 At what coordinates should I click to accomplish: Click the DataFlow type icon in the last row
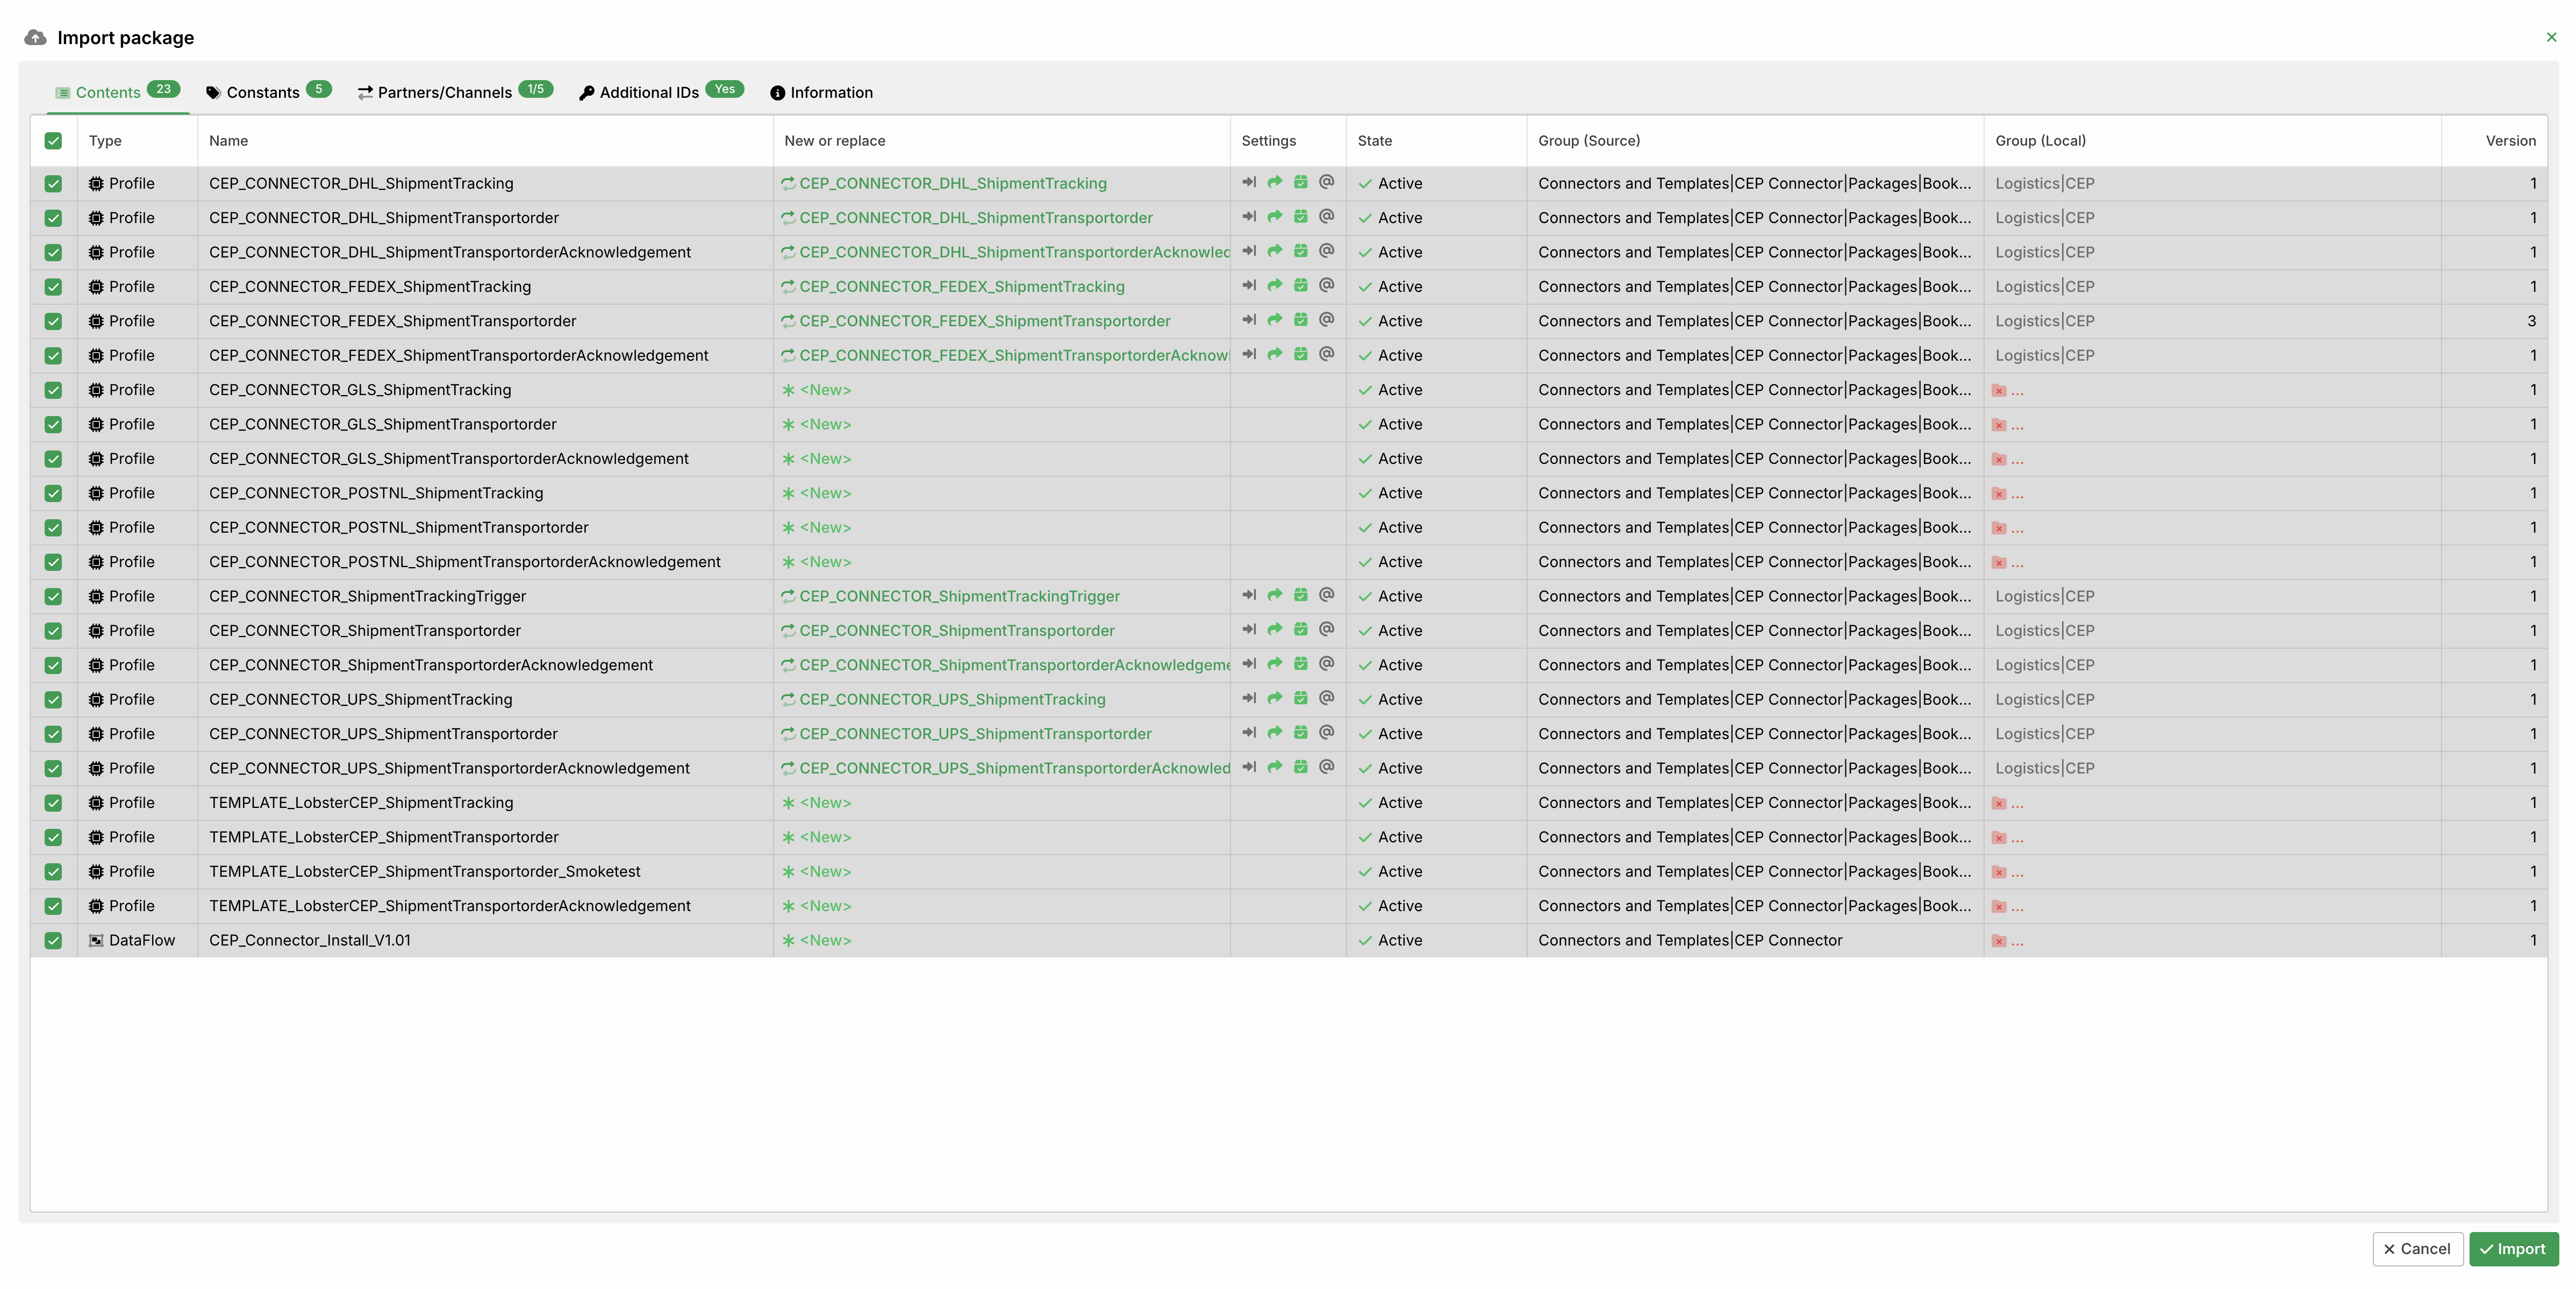click(96, 941)
